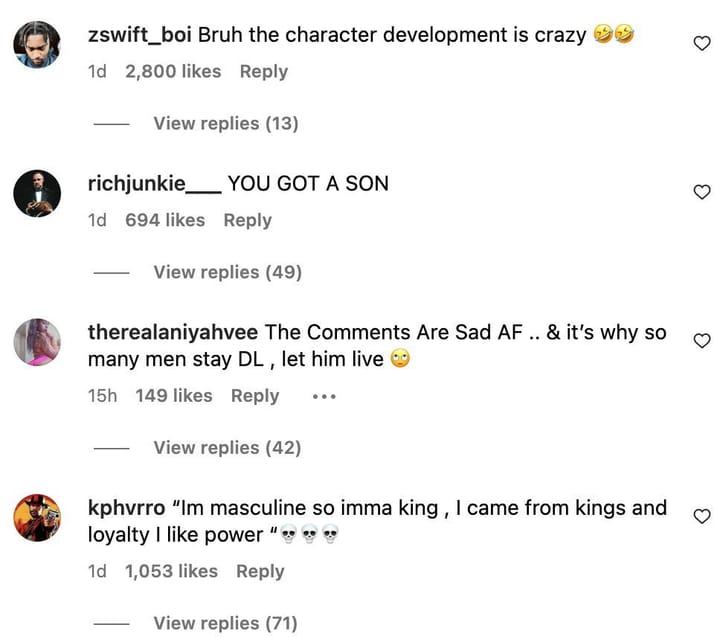Open more options on therealaniyahvee's comment
720x637 pixels.
323,396
